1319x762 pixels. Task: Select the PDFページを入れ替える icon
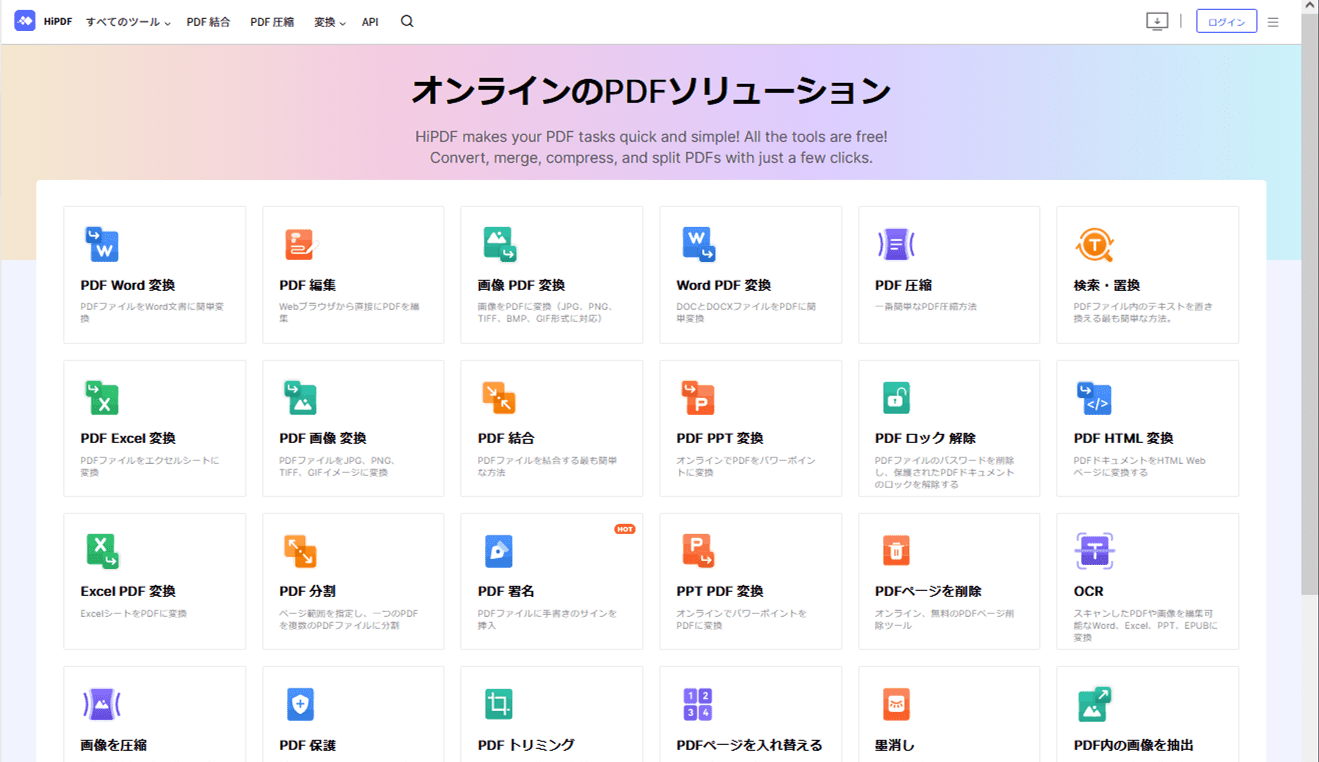698,705
